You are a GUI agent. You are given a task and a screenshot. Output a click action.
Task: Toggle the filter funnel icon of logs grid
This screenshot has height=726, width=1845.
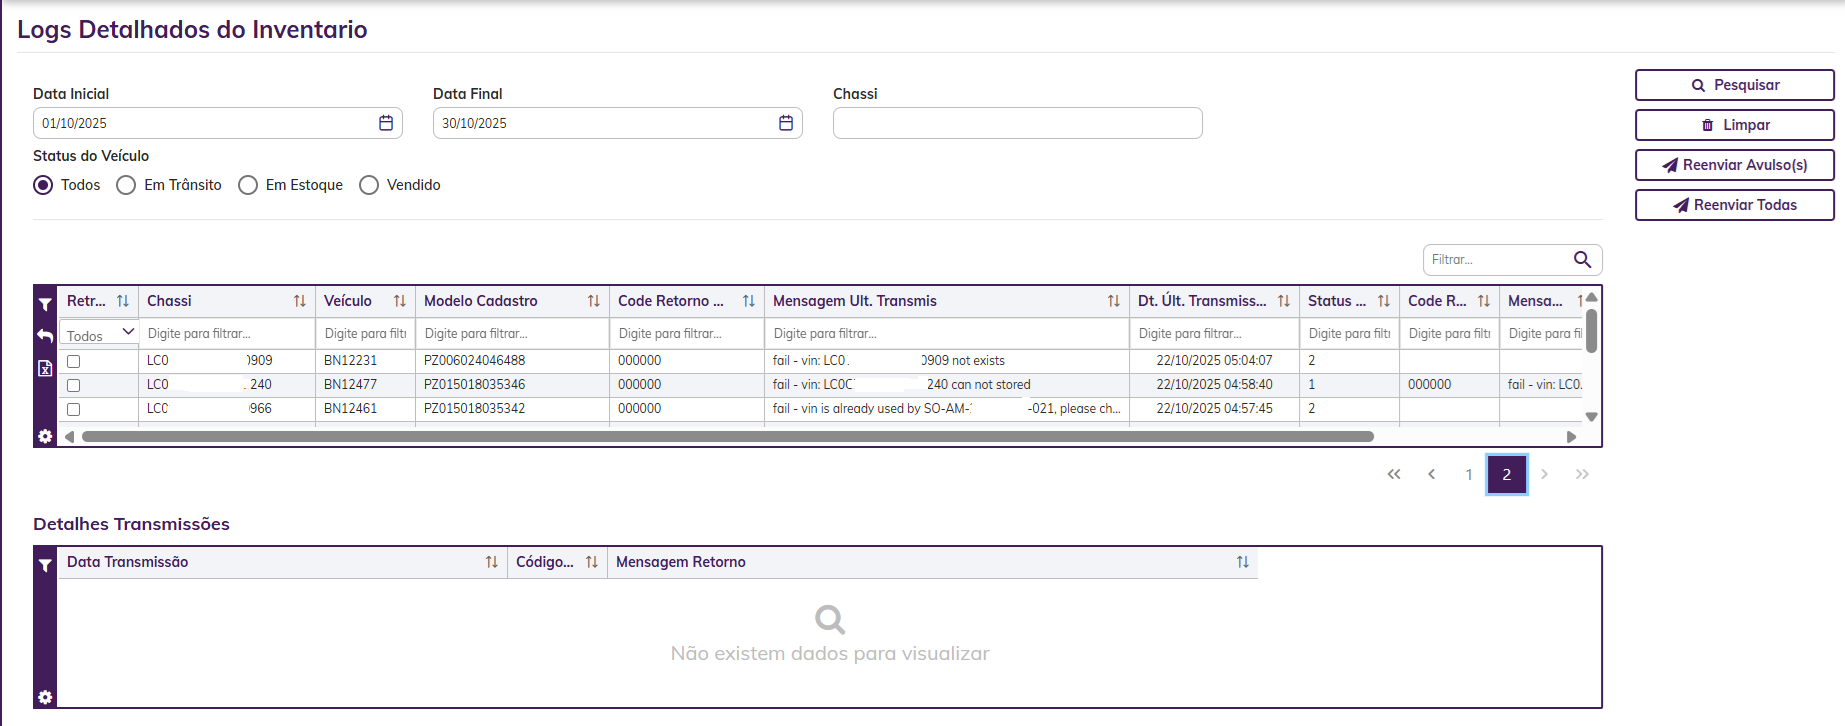45,304
